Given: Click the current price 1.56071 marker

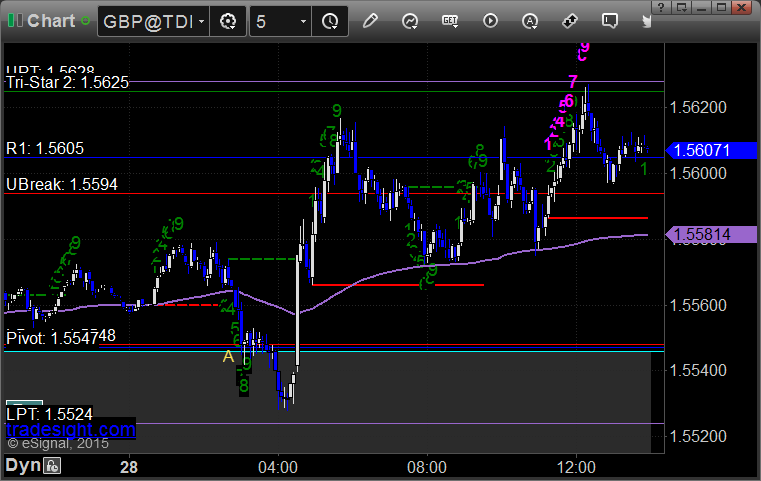Looking at the screenshot, I should [x=711, y=150].
